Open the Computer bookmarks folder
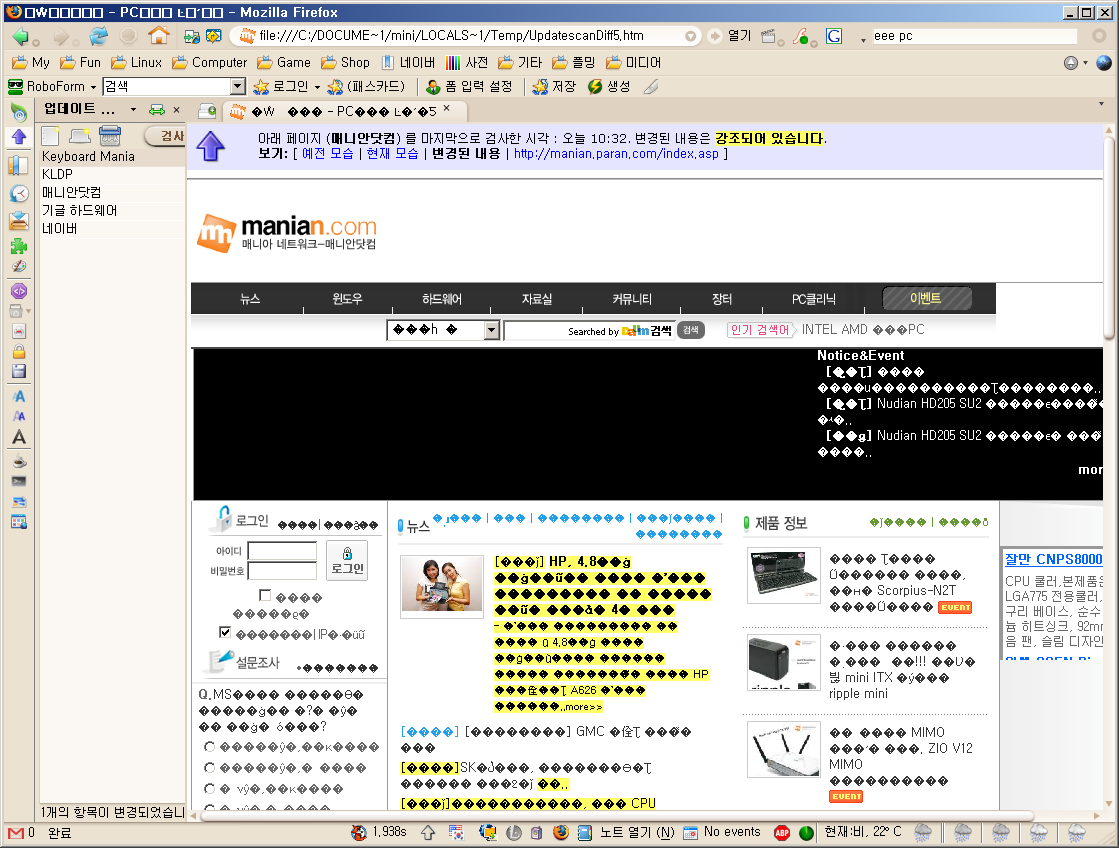This screenshot has height=848, width=1119. click(x=209, y=63)
